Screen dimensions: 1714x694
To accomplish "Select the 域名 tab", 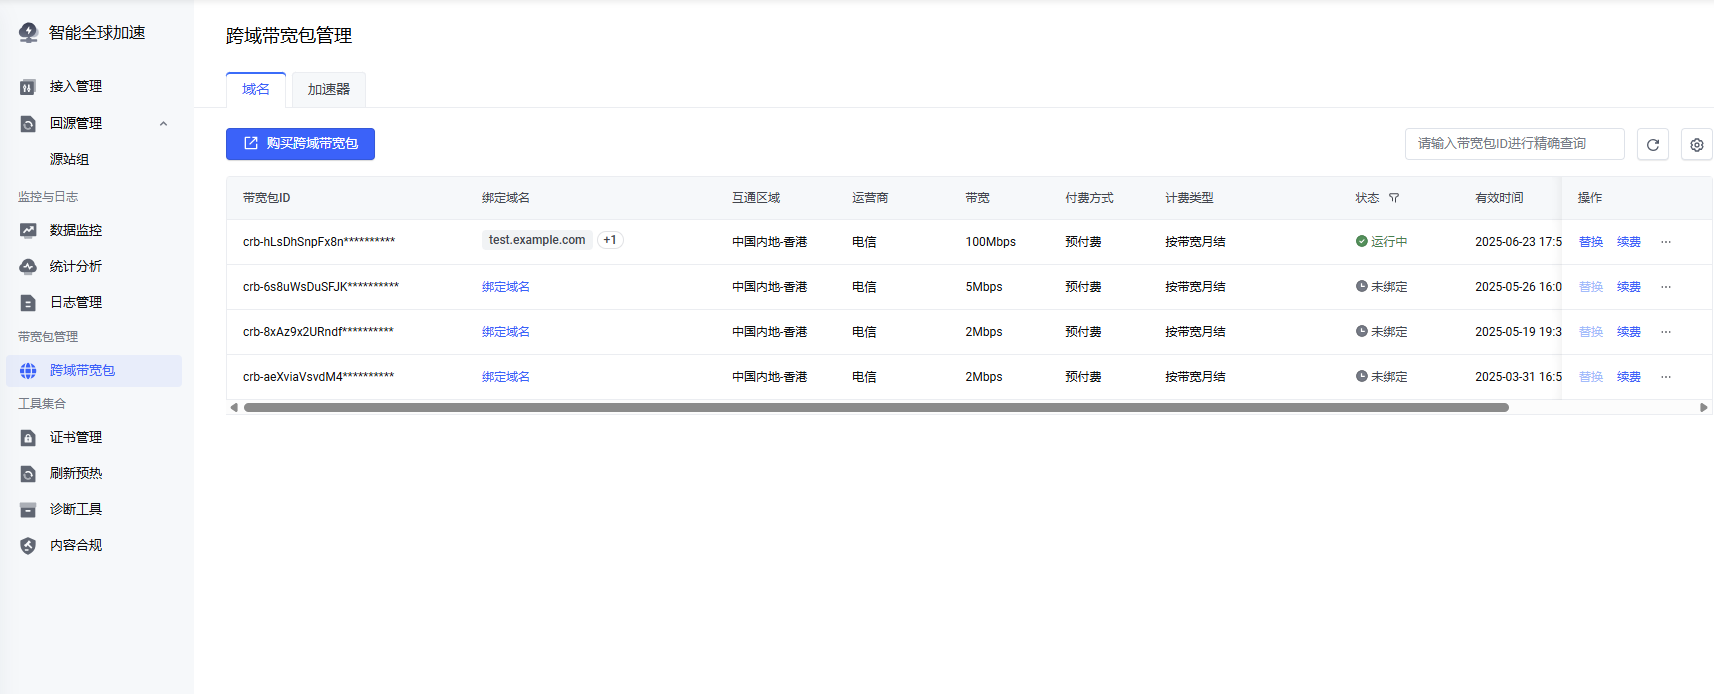I will tap(256, 89).
